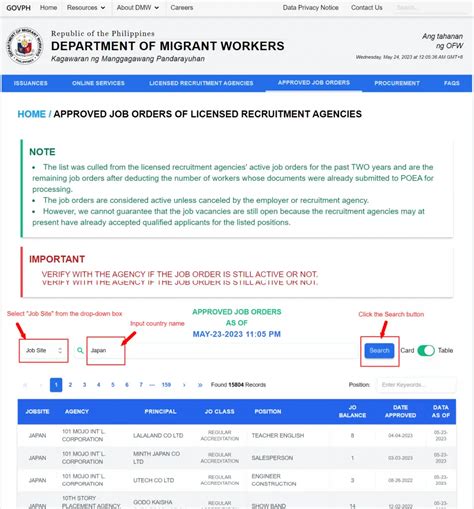The width and height of the screenshot is (474, 509).
Task: Open the Contact Us link
Action: (366, 8)
